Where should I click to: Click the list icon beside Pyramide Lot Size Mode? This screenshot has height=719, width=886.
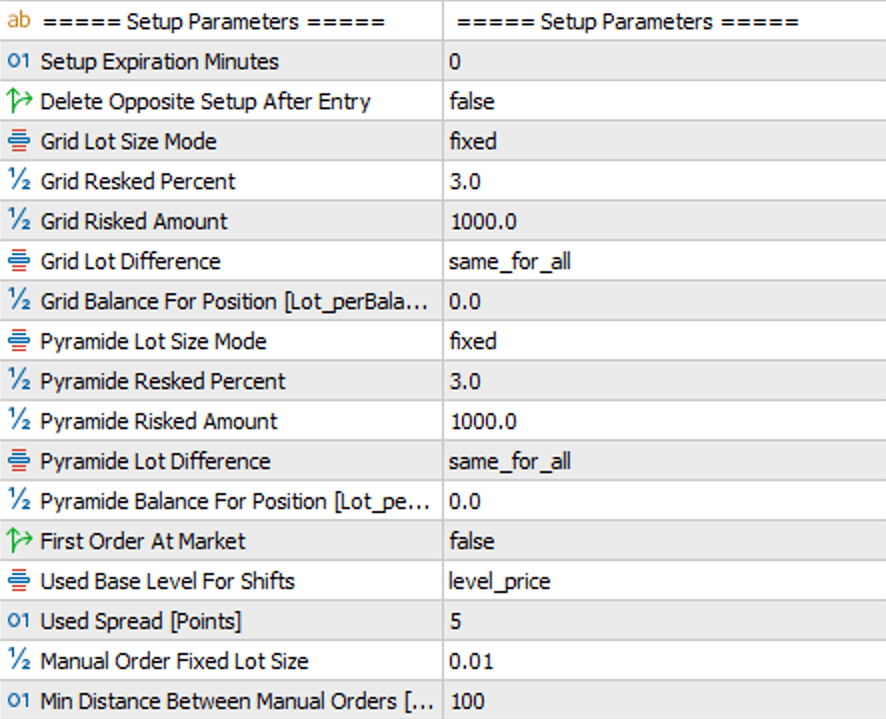coord(20,341)
